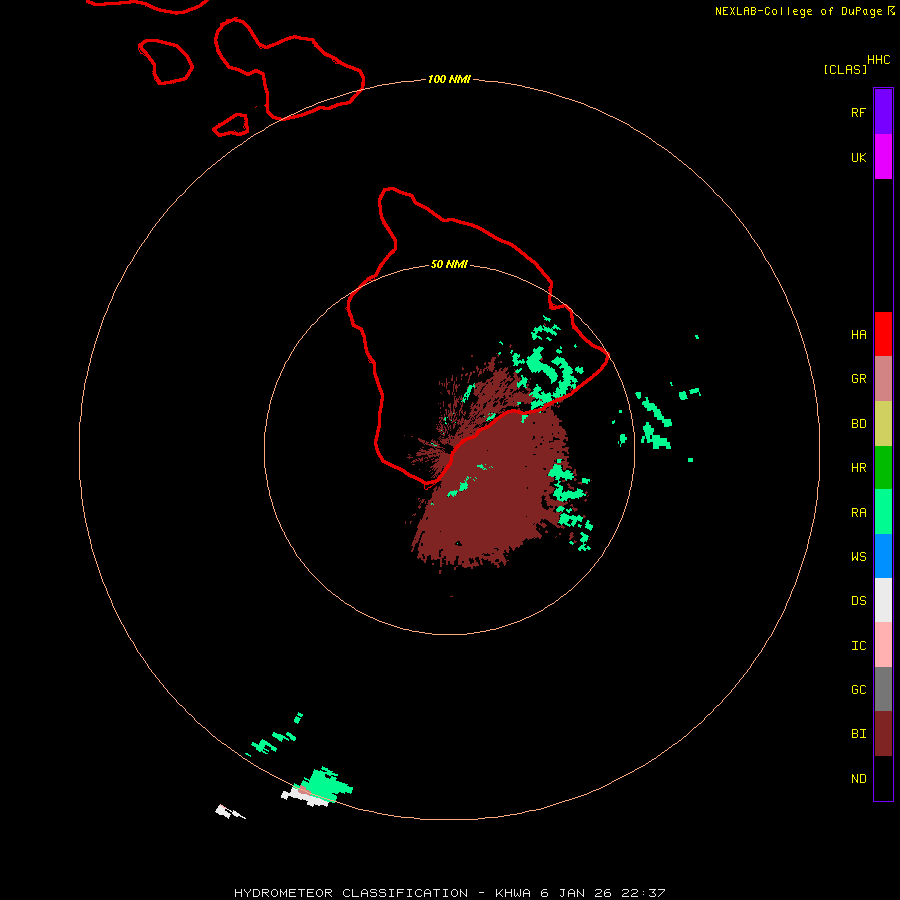This screenshot has height=900, width=900.
Task: Click the BD legend label
Action: pyautogui.click(x=858, y=424)
